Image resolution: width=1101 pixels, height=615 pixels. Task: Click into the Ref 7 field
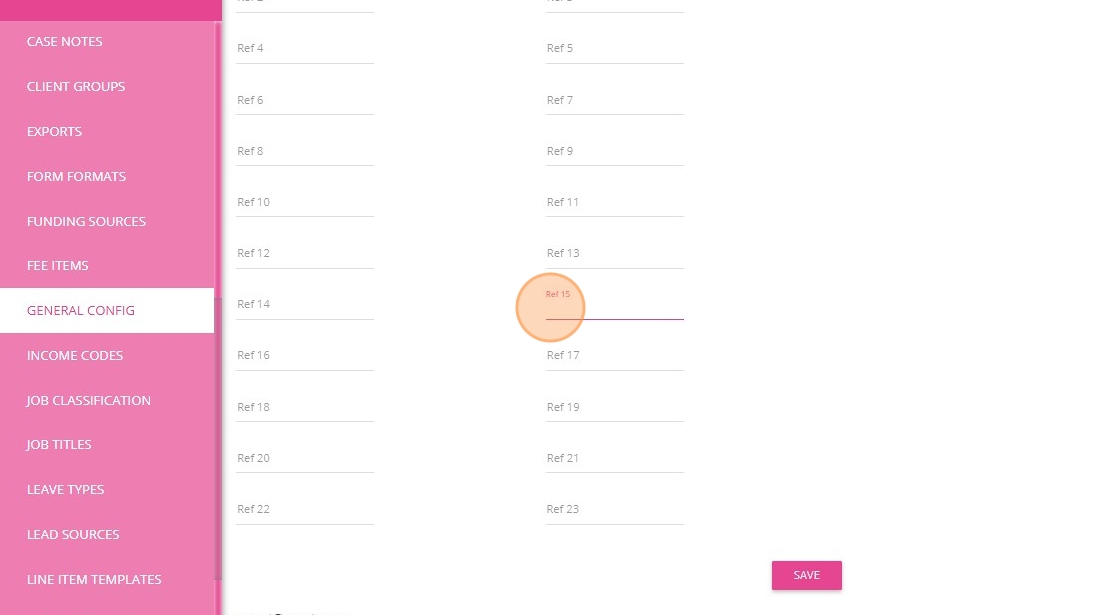click(x=614, y=100)
